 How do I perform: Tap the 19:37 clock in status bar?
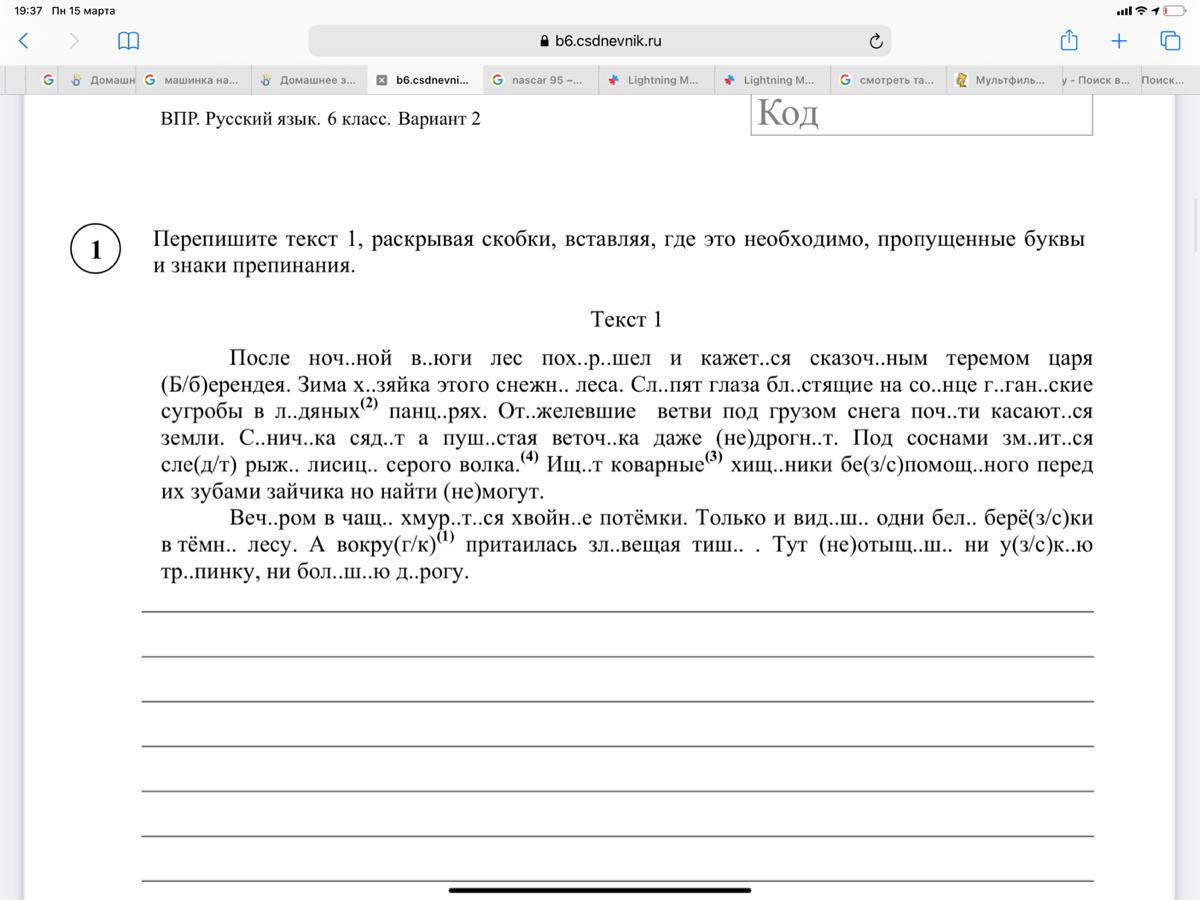(x=28, y=11)
